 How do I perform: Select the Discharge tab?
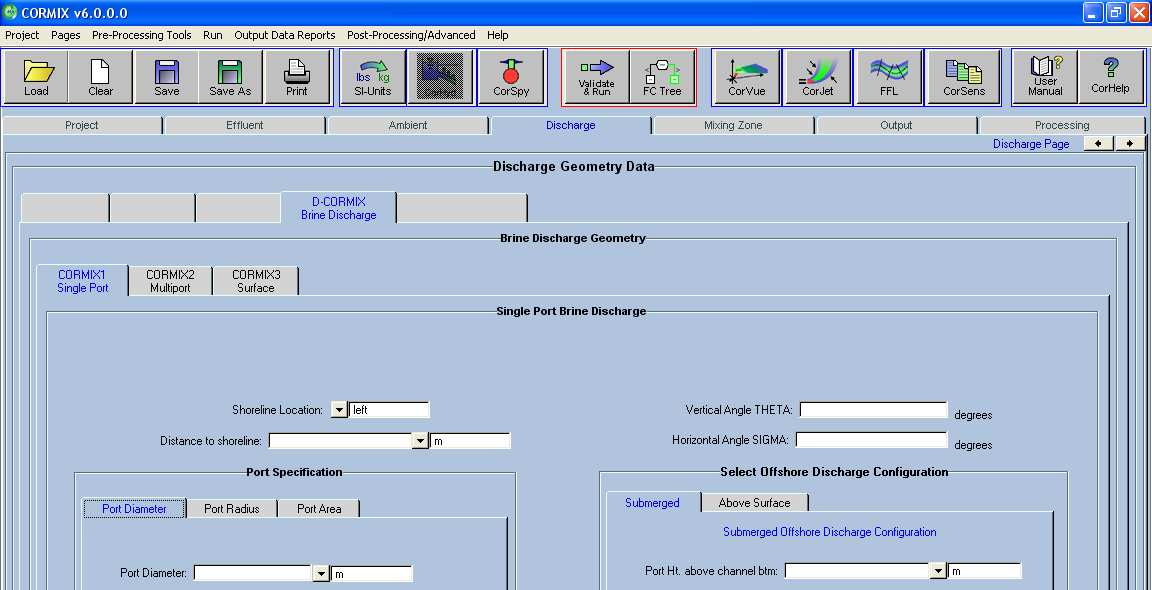point(571,126)
